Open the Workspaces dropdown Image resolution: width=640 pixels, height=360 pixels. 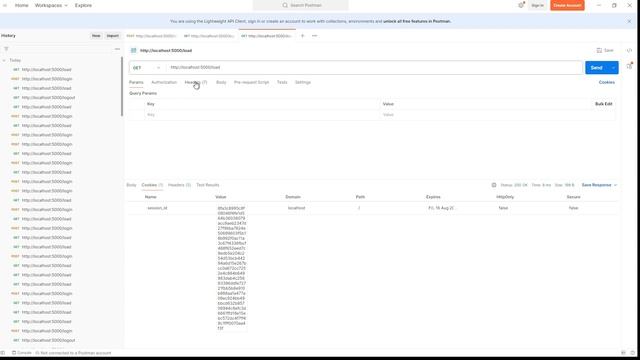[x=51, y=5]
